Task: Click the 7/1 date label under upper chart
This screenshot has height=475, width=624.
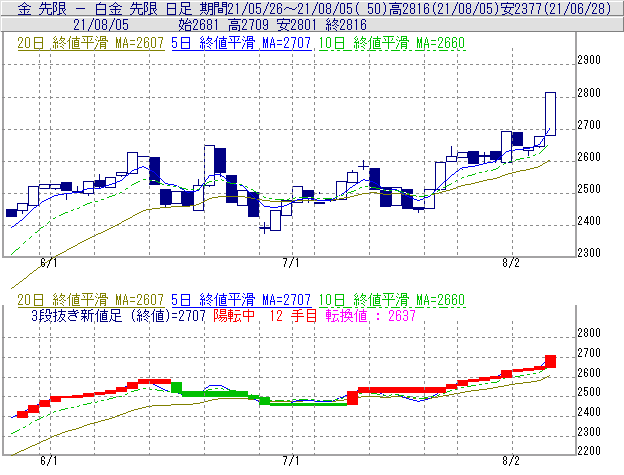Action: (291, 263)
